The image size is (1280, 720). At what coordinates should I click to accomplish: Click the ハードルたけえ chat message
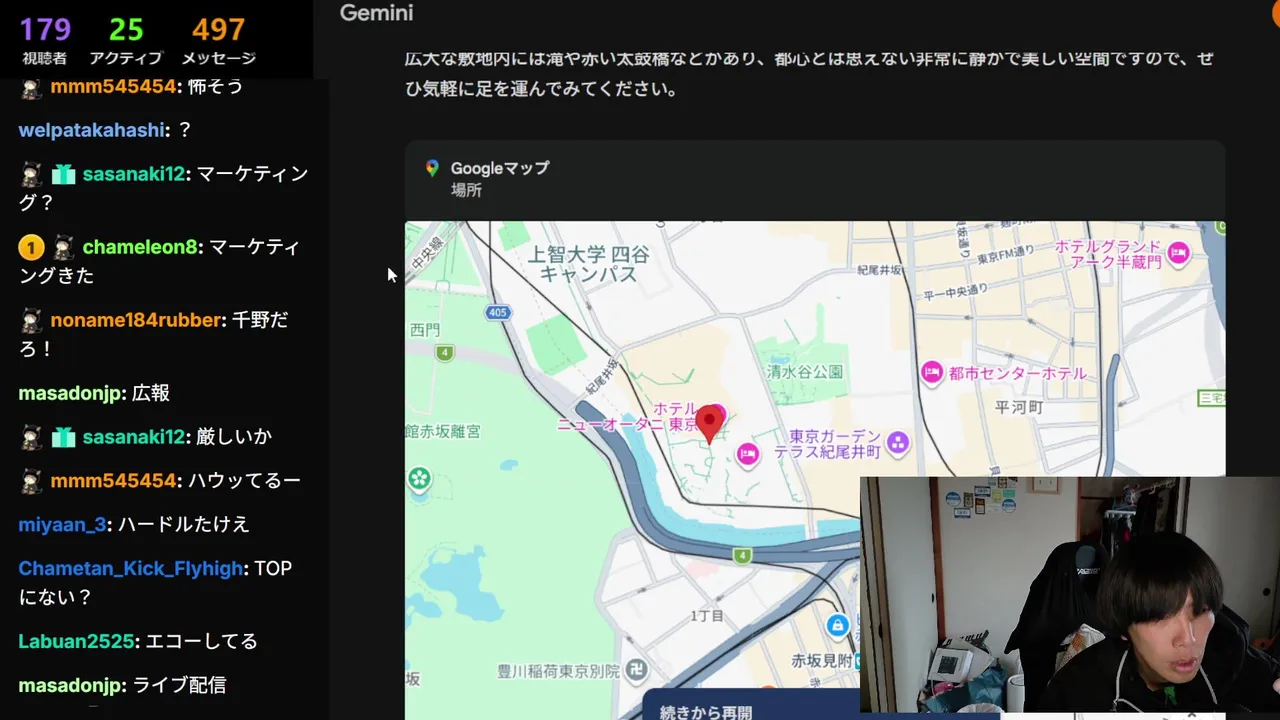click(x=184, y=524)
